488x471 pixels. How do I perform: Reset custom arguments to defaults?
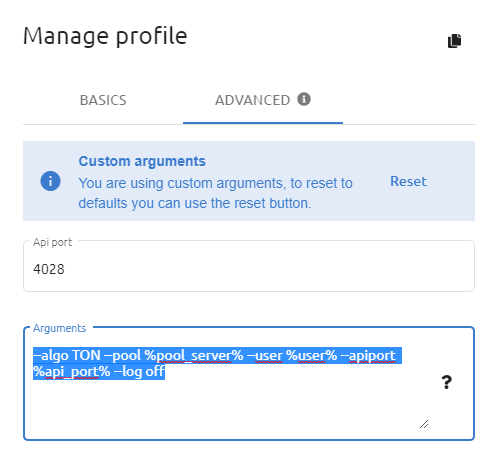(x=408, y=181)
